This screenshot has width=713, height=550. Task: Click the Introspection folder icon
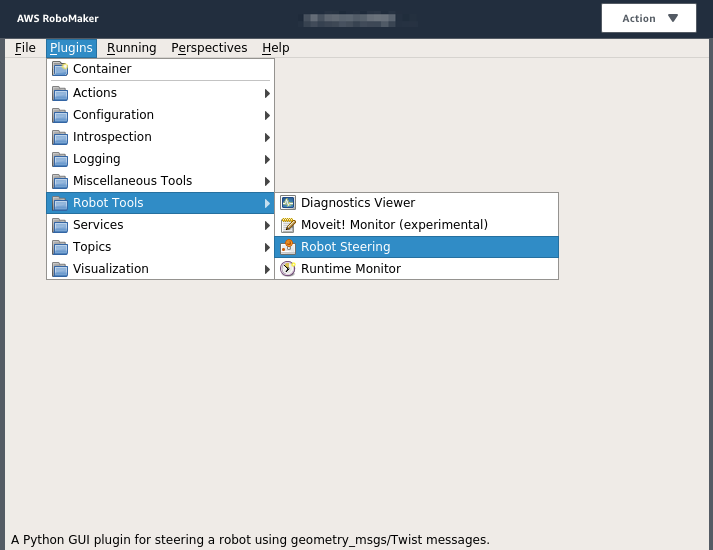(60, 137)
